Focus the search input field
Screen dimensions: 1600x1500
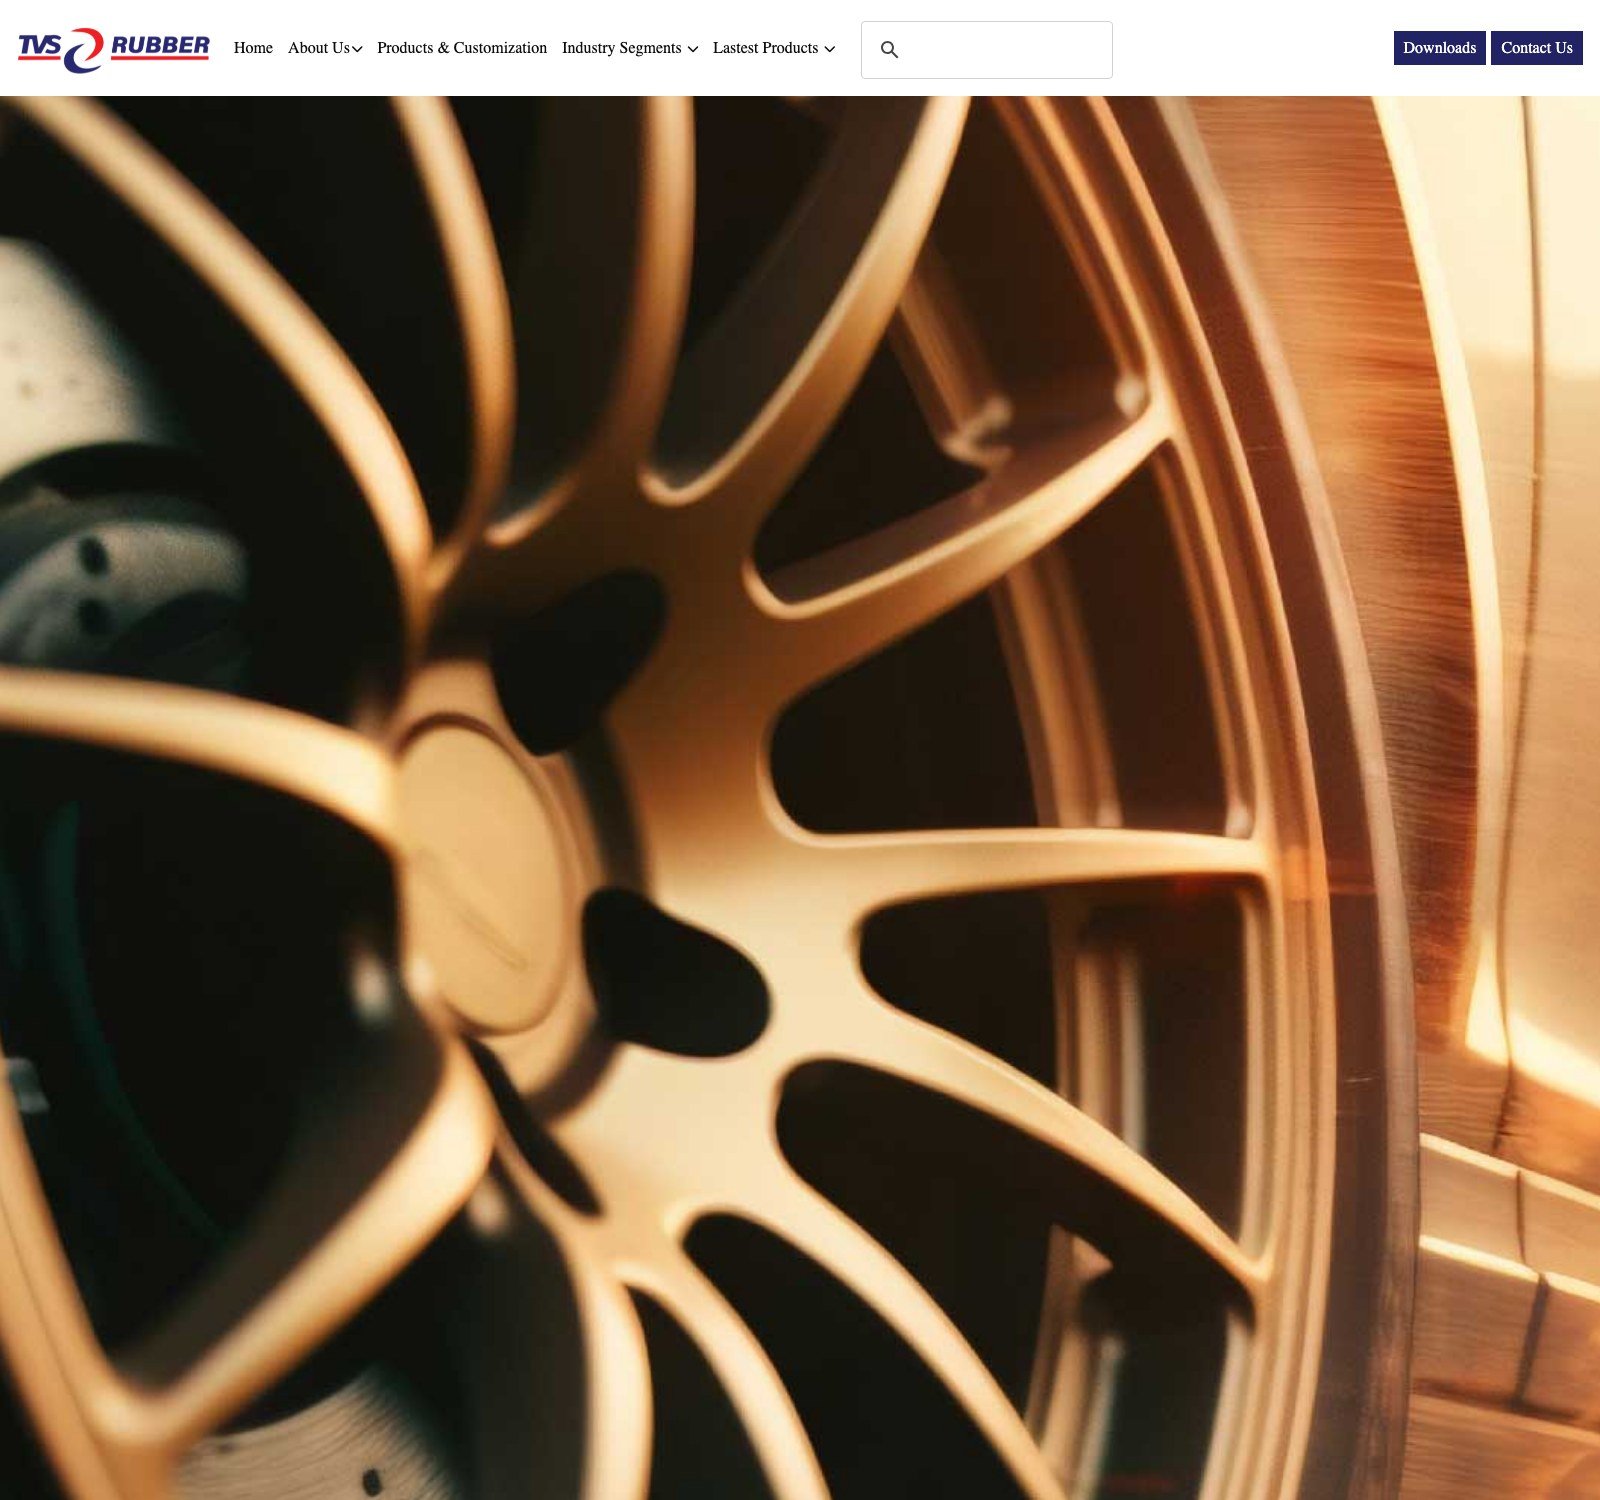click(987, 50)
